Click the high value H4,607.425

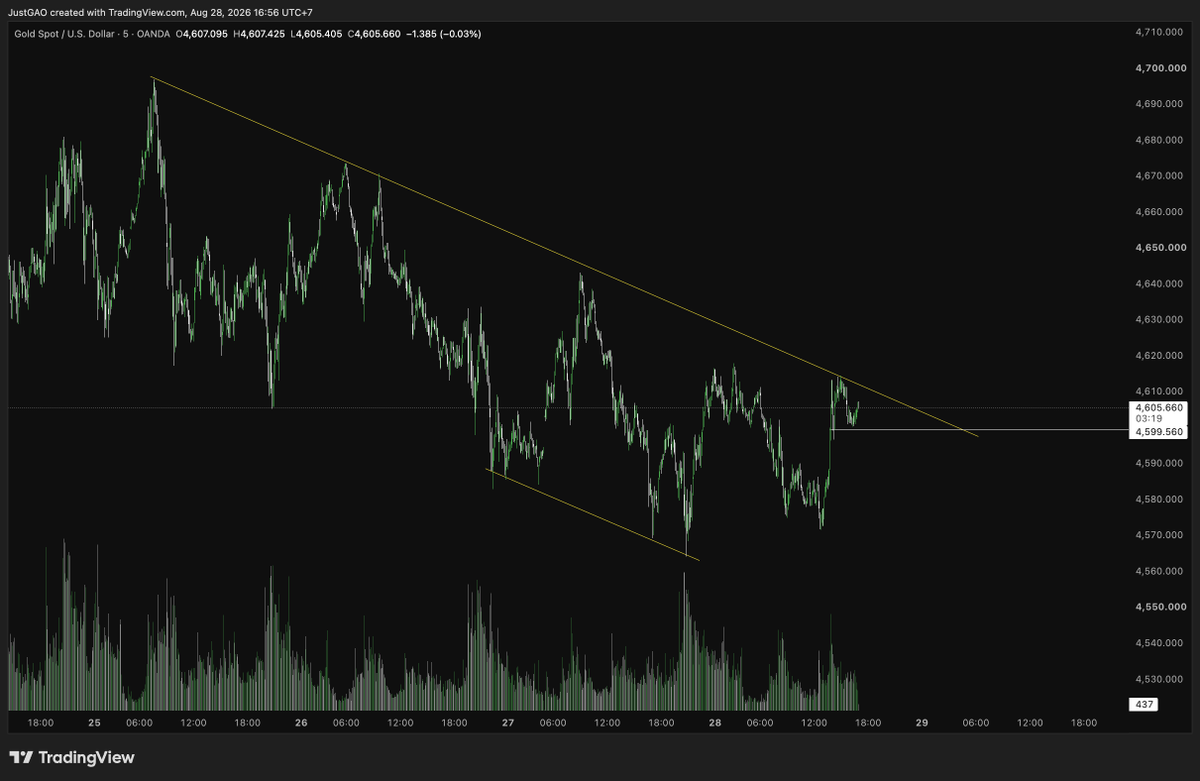pos(260,34)
